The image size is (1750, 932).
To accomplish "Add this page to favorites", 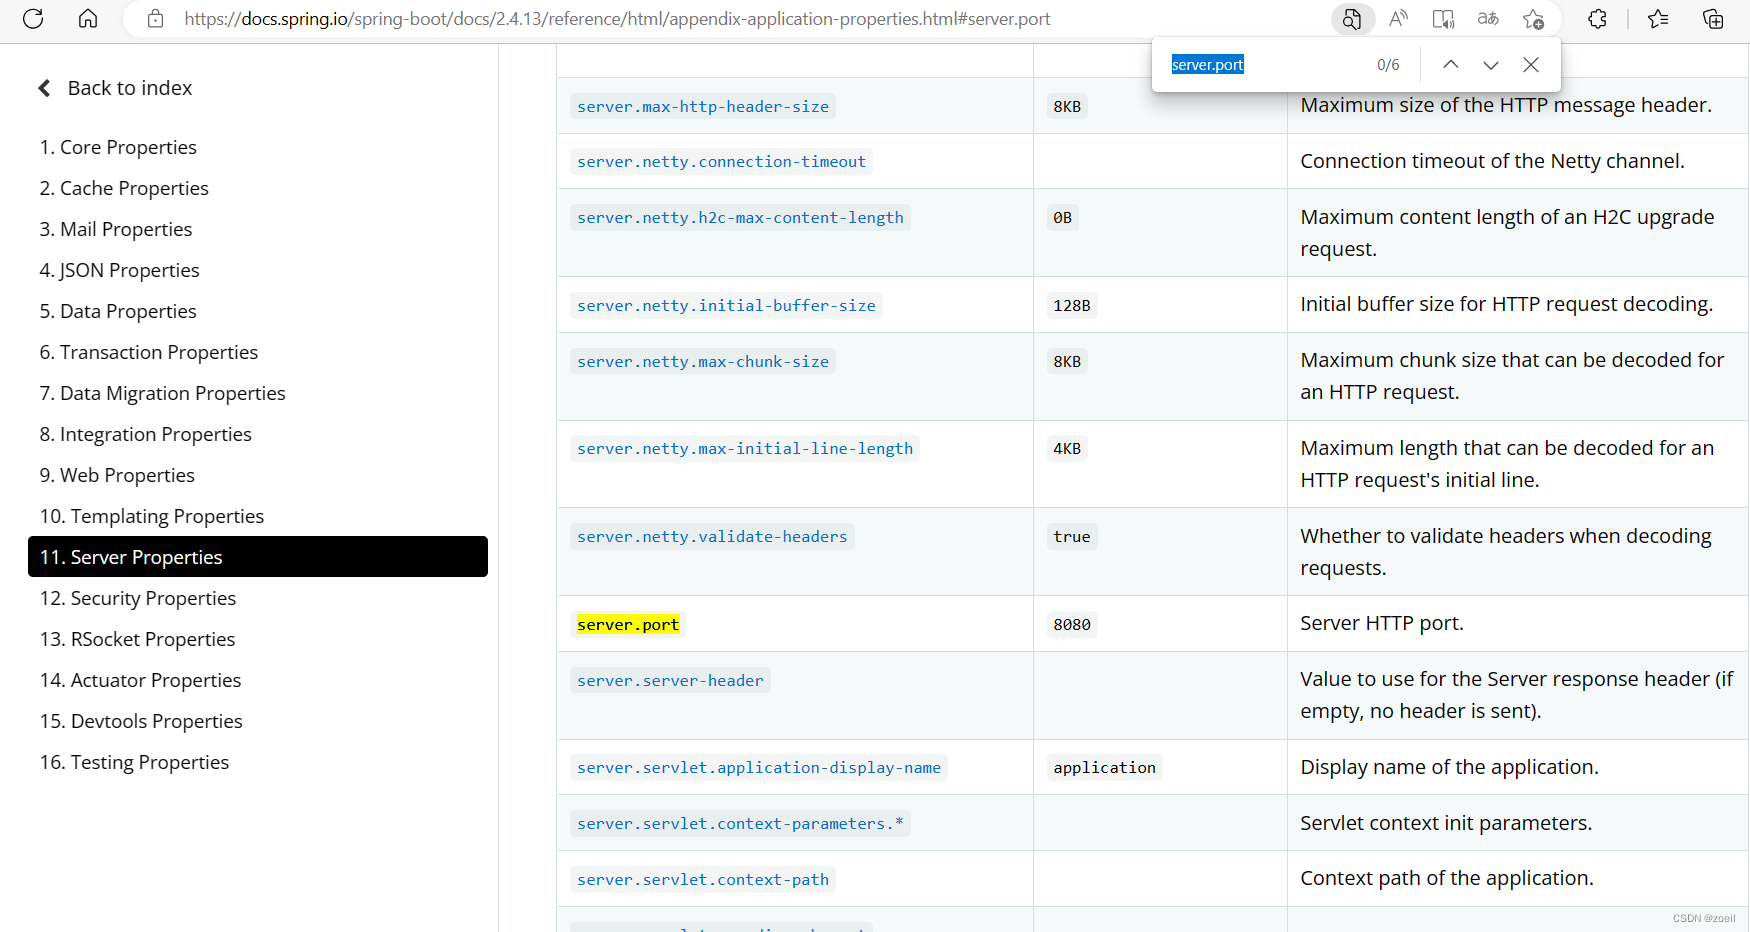I will (1534, 18).
